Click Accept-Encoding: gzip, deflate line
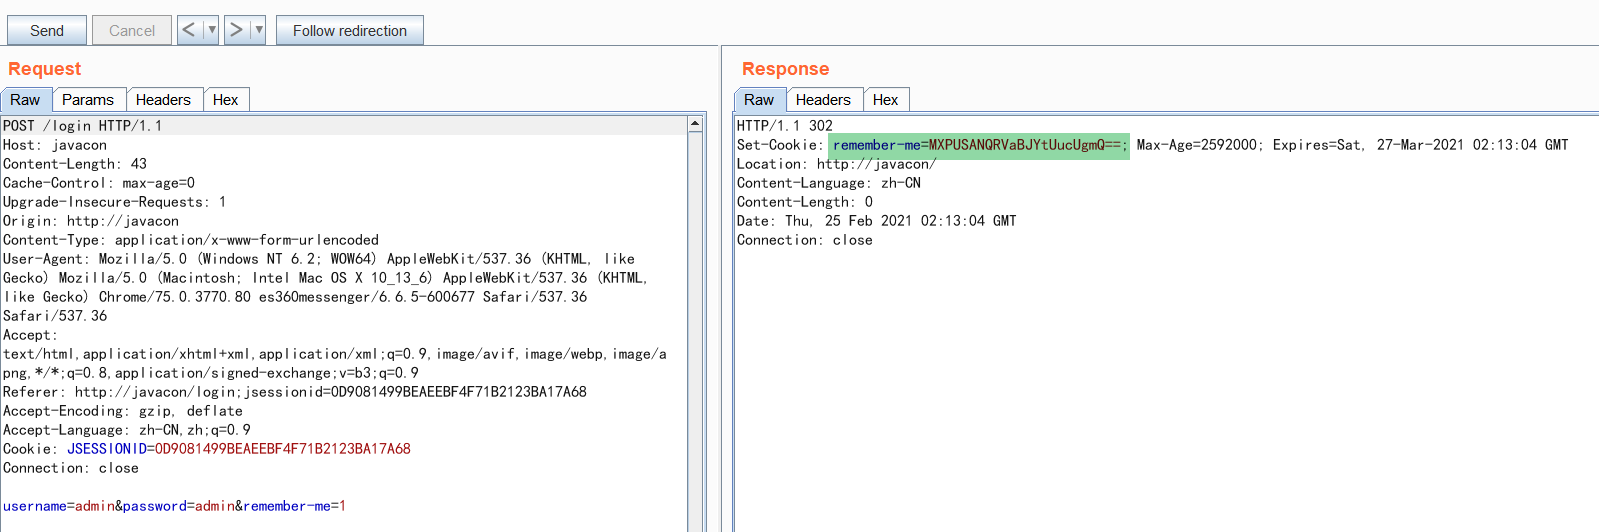The height and width of the screenshot is (532, 1599). 123,411
